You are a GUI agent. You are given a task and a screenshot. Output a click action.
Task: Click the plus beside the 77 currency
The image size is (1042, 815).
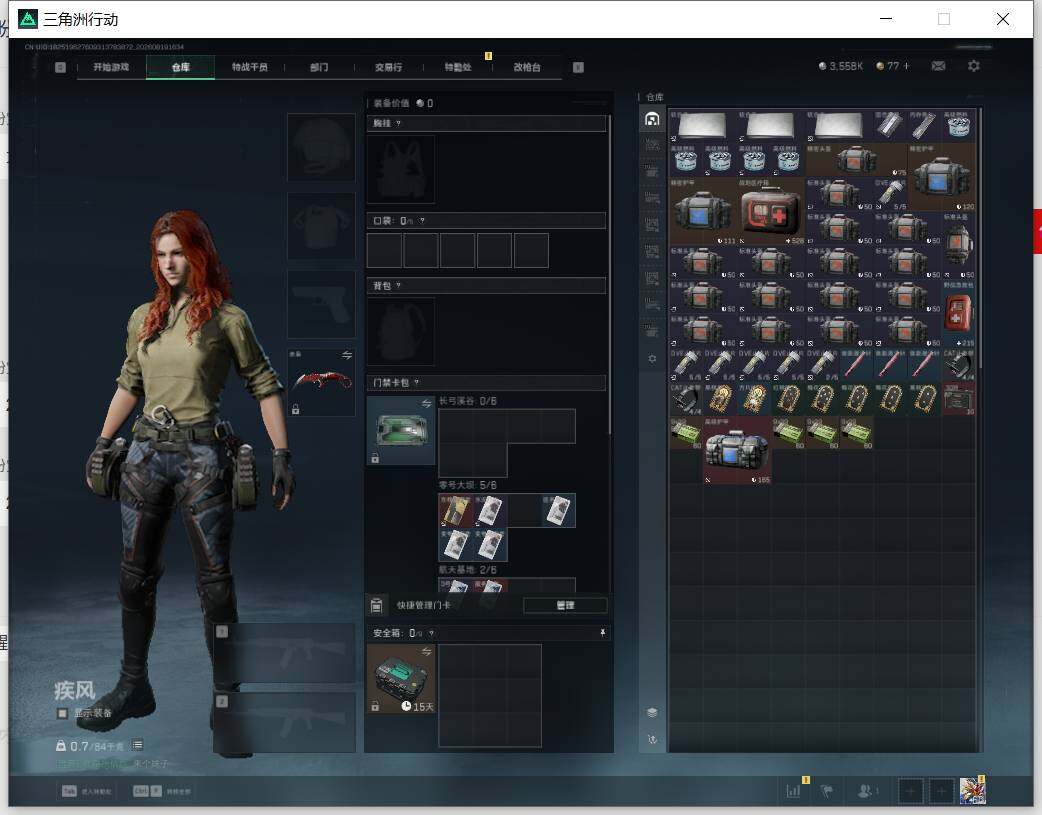[906, 66]
